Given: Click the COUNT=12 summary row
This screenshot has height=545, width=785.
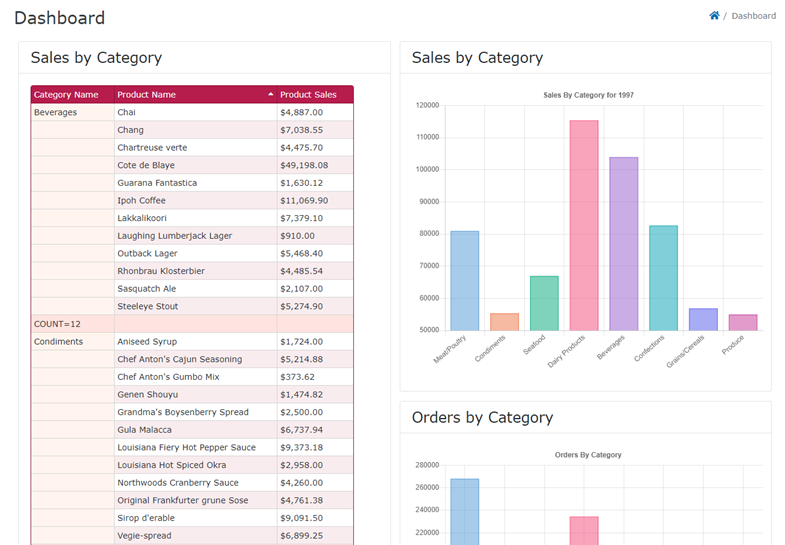Looking at the screenshot, I should (x=57, y=324).
